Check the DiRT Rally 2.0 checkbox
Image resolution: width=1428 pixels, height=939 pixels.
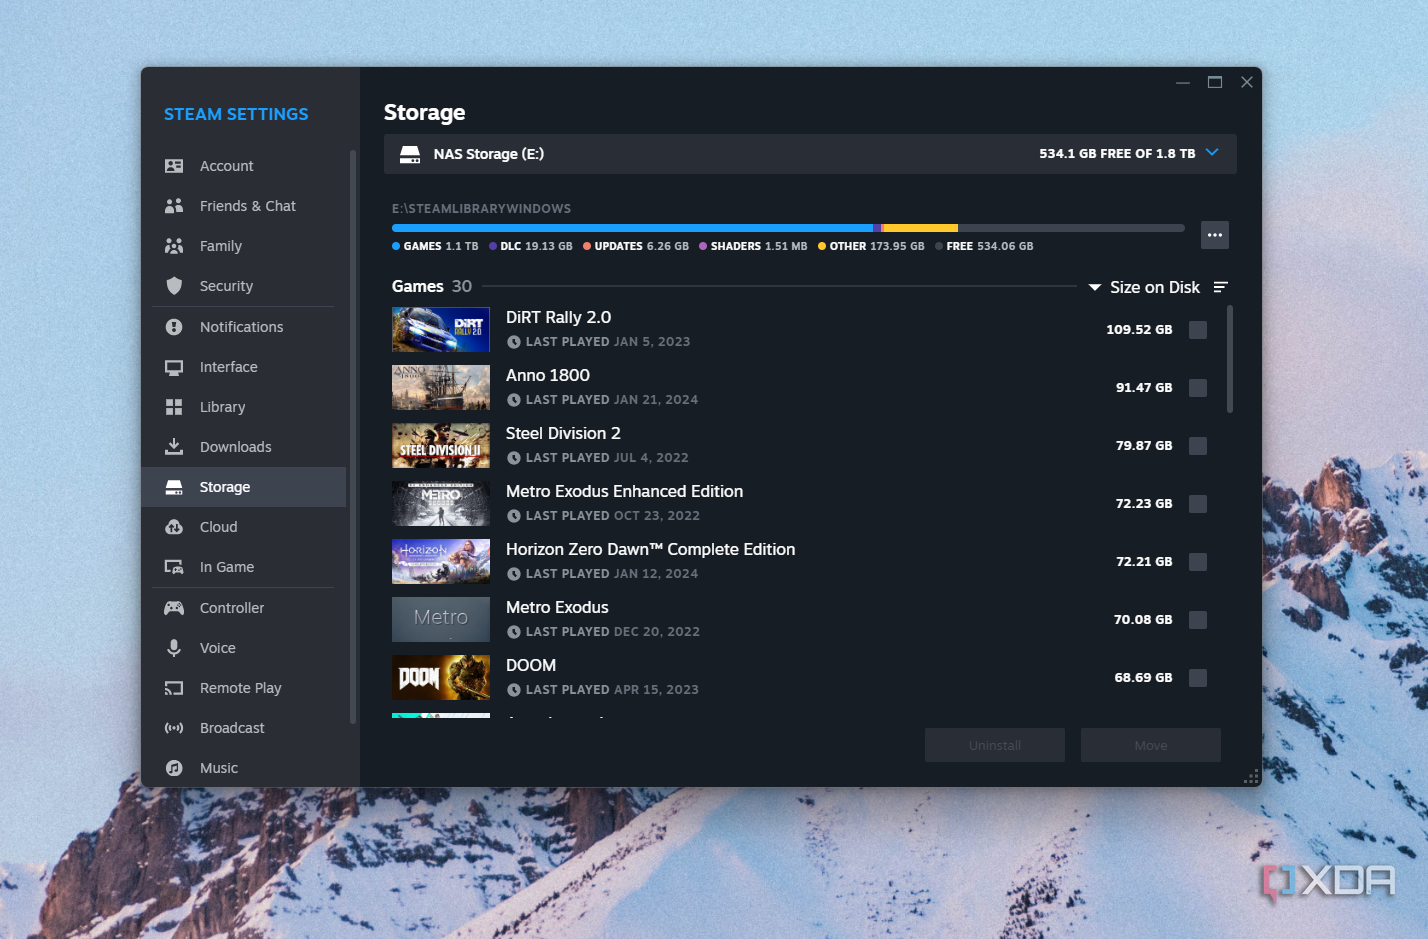pos(1198,330)
